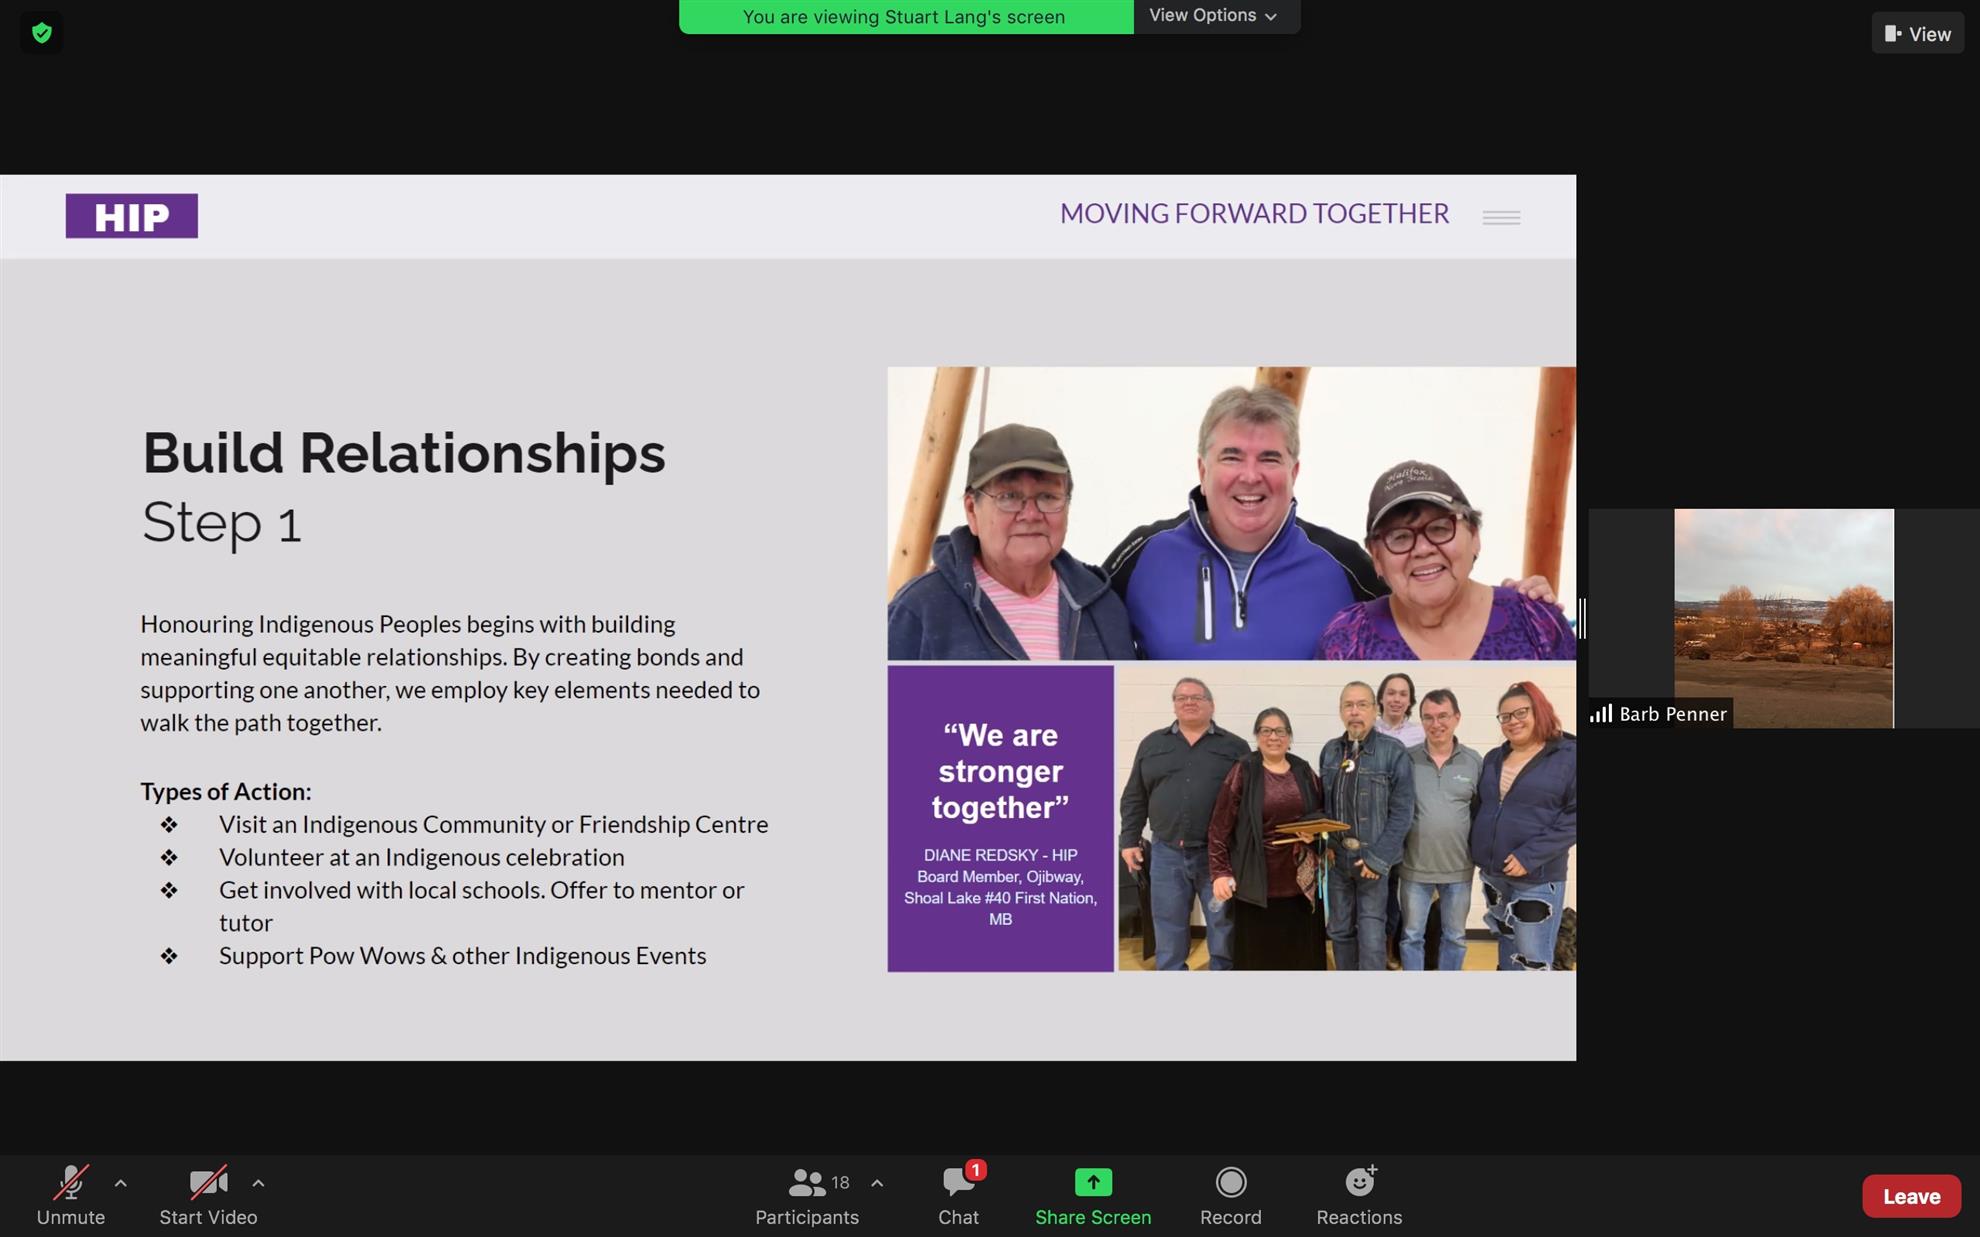Expand chevron next to Participants count
Image resolution: width=1980 pixels, height=1237 pixels.
click(x=877, y=1183)
